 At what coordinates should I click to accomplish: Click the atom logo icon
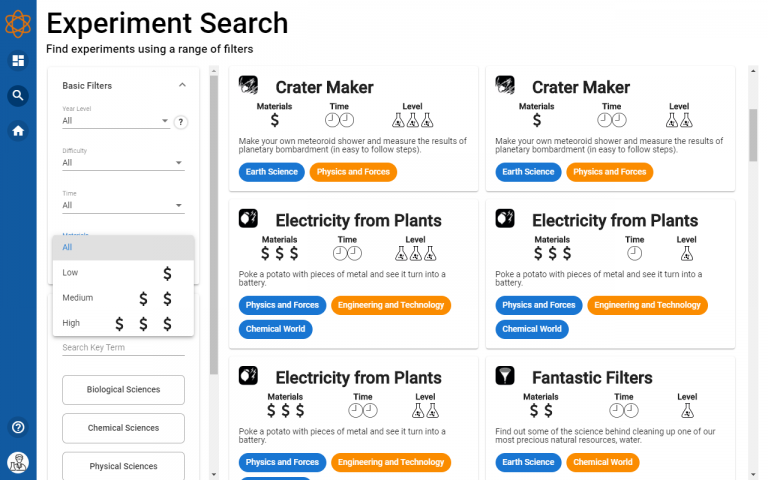[x=18, y=21]
